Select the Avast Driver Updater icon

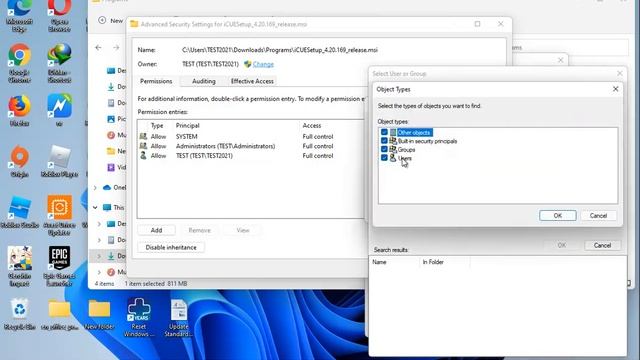(x=59, y=215)
